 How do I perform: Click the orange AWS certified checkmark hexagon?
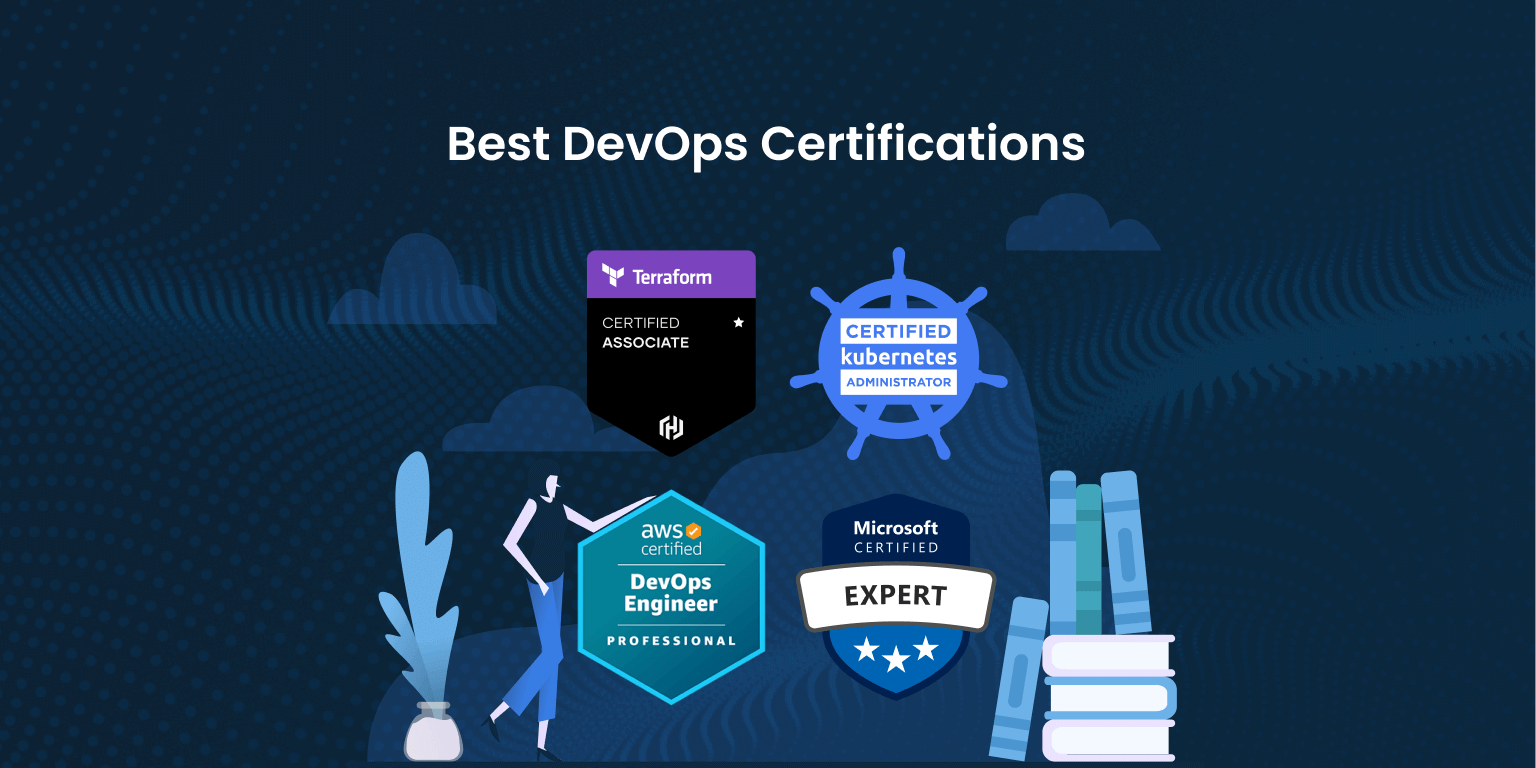point(693,533)
